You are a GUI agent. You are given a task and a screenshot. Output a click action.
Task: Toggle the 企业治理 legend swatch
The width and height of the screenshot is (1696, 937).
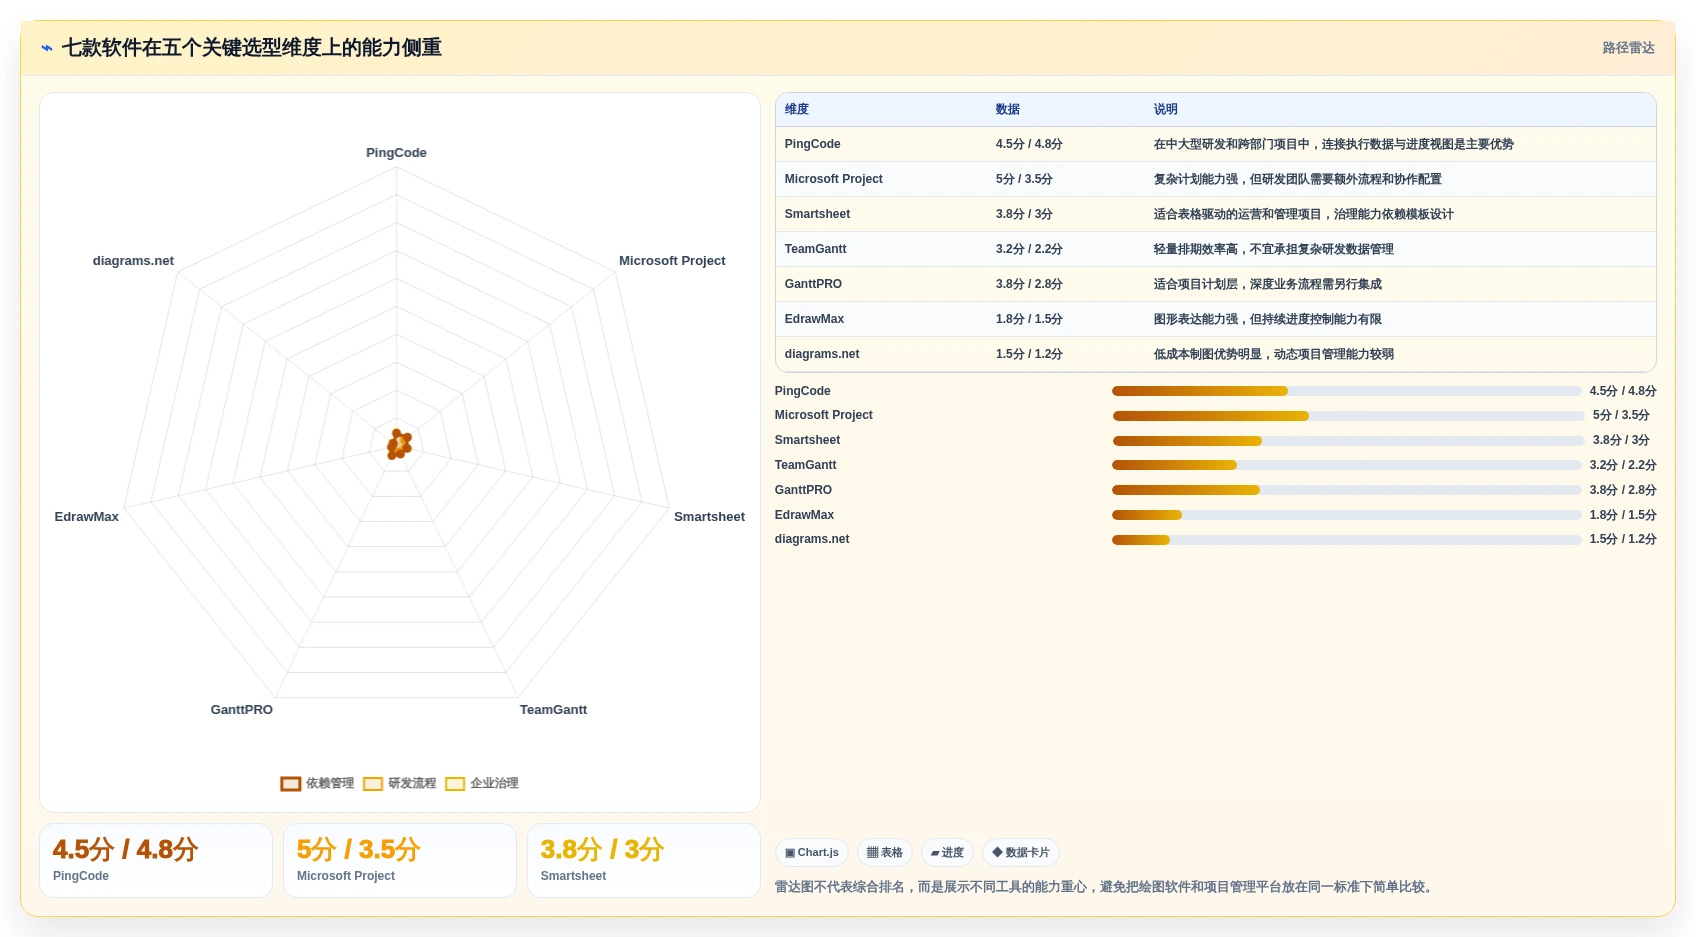pyautogui.click(x=455, y=784)
